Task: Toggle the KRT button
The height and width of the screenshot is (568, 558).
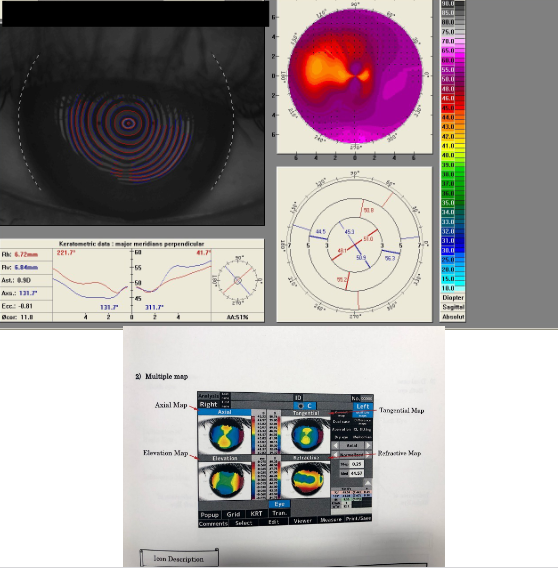Action: coord(257,514)
